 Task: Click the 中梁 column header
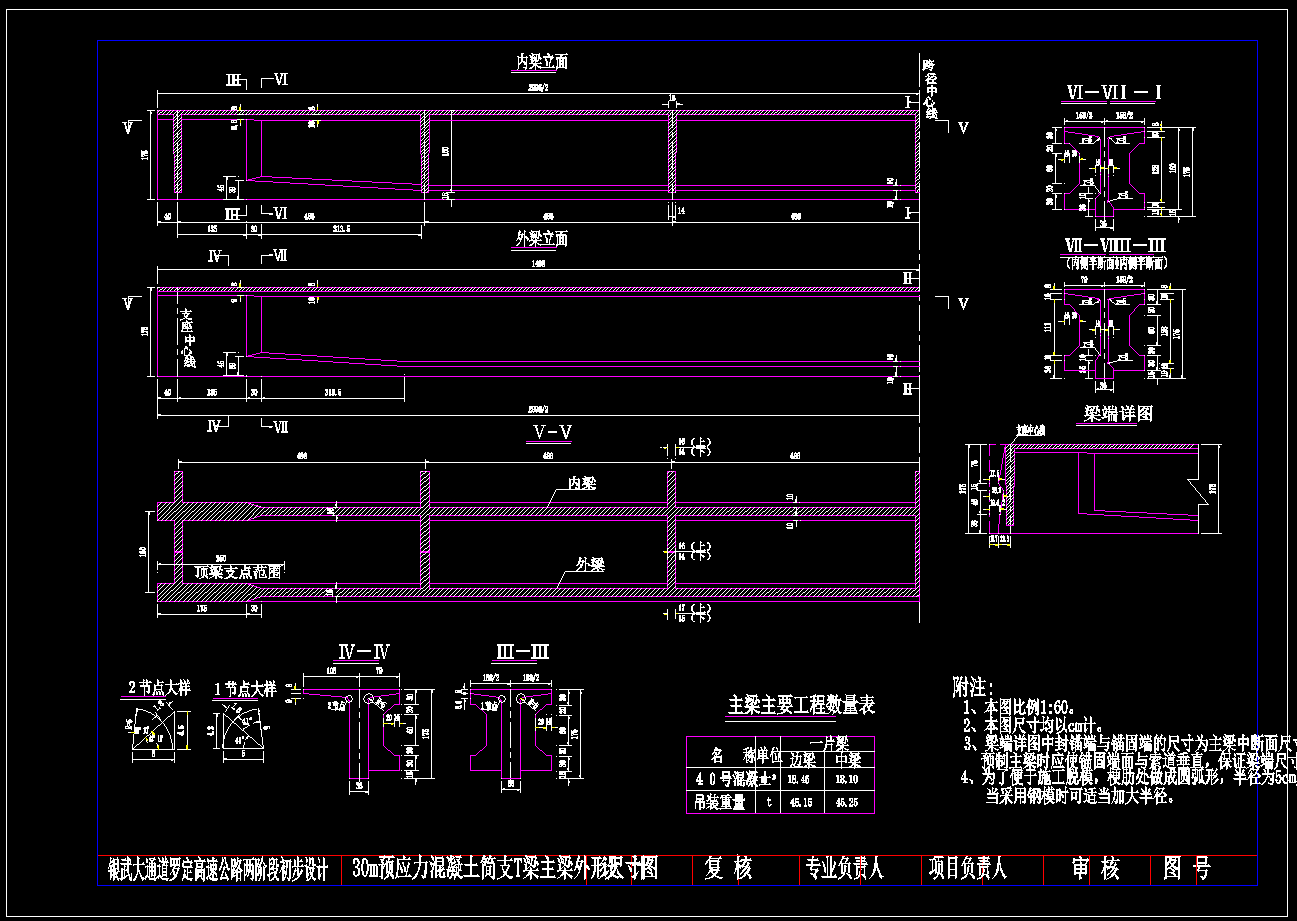point(848,760)
